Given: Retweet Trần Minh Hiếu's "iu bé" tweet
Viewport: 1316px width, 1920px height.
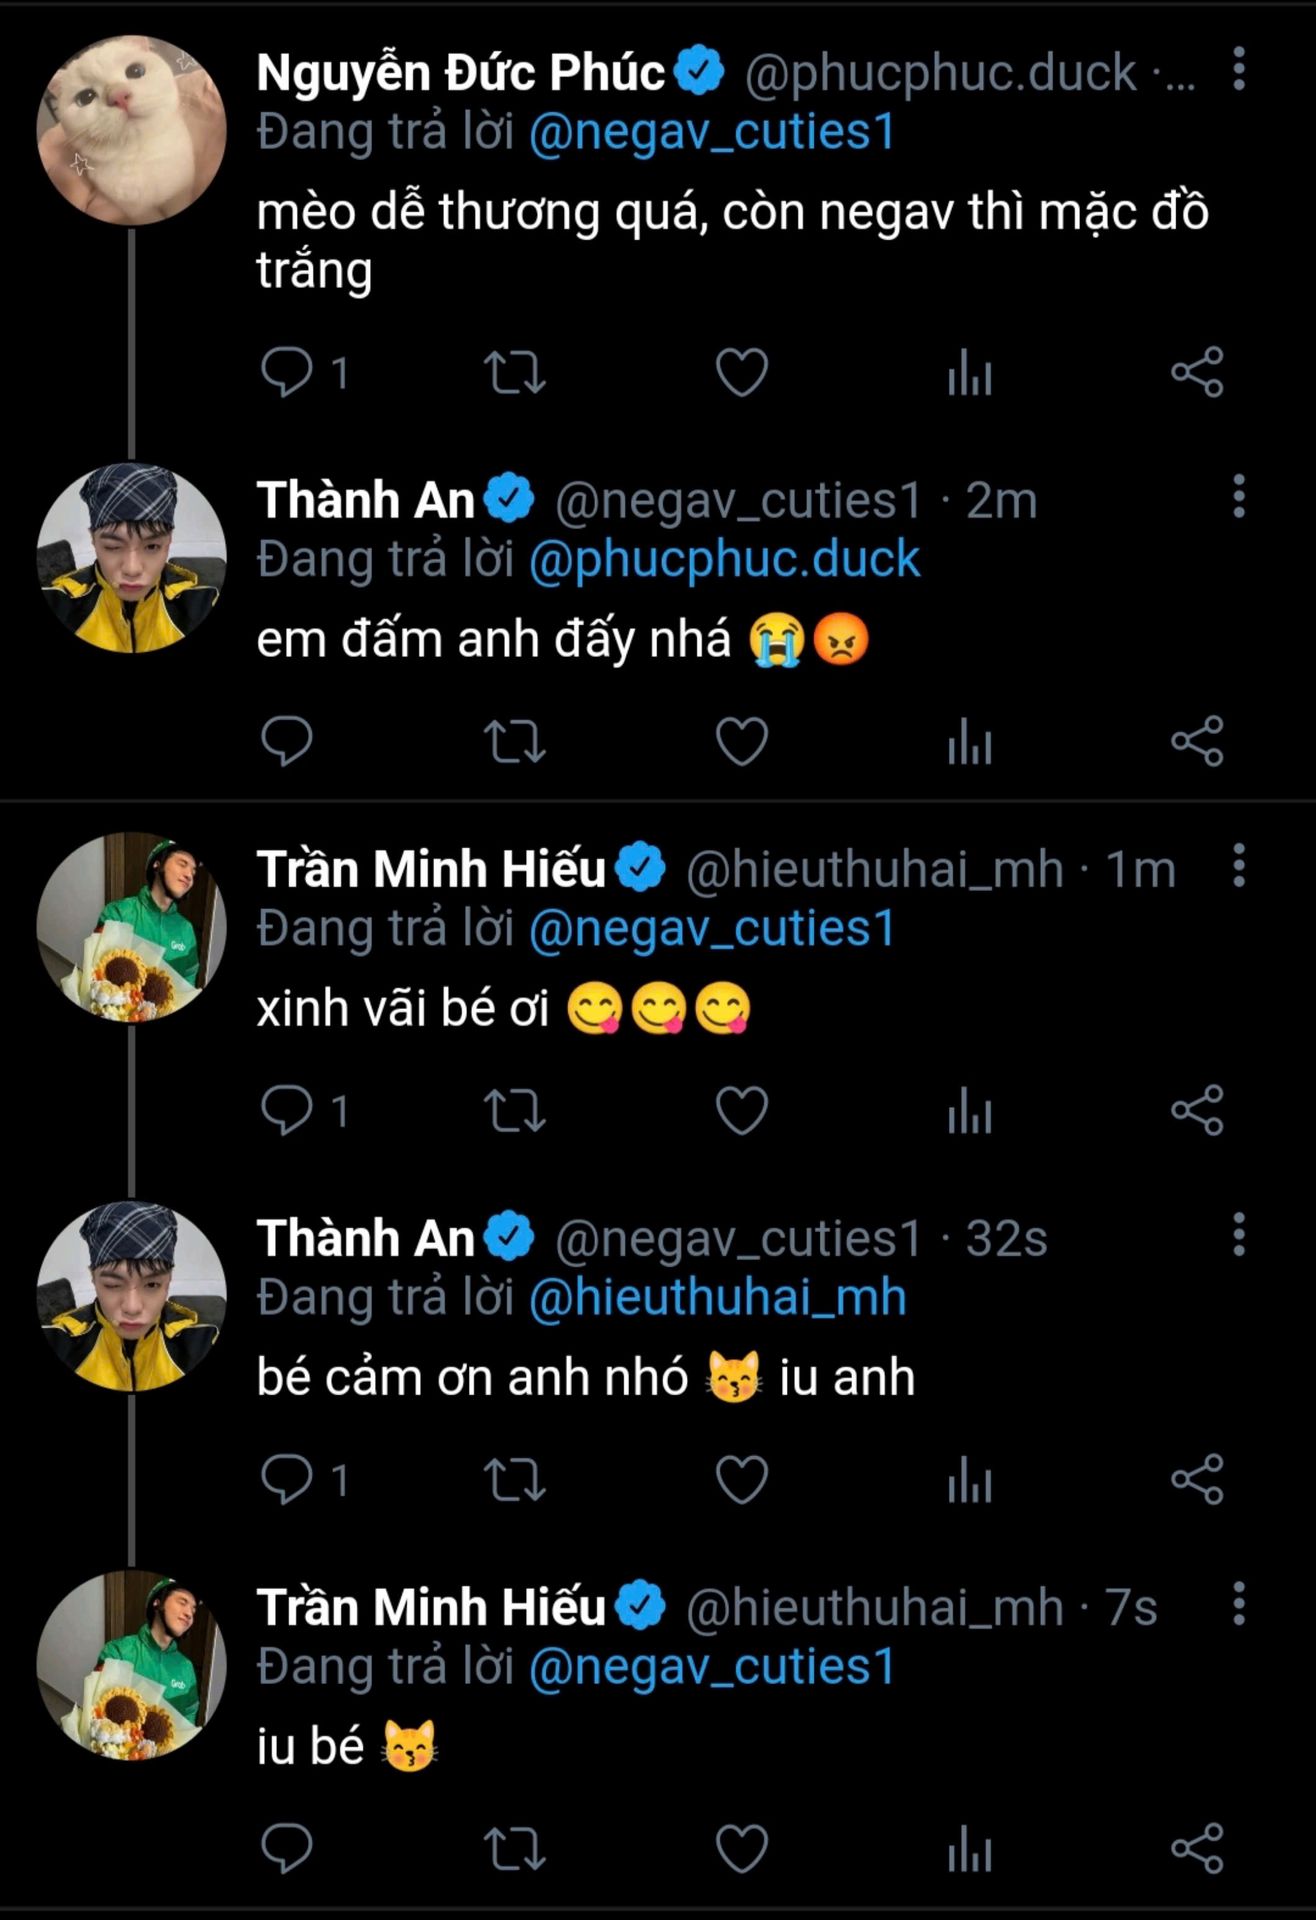Looking at the screenshot, I should pyautogui.click(x=514, y=1848).
